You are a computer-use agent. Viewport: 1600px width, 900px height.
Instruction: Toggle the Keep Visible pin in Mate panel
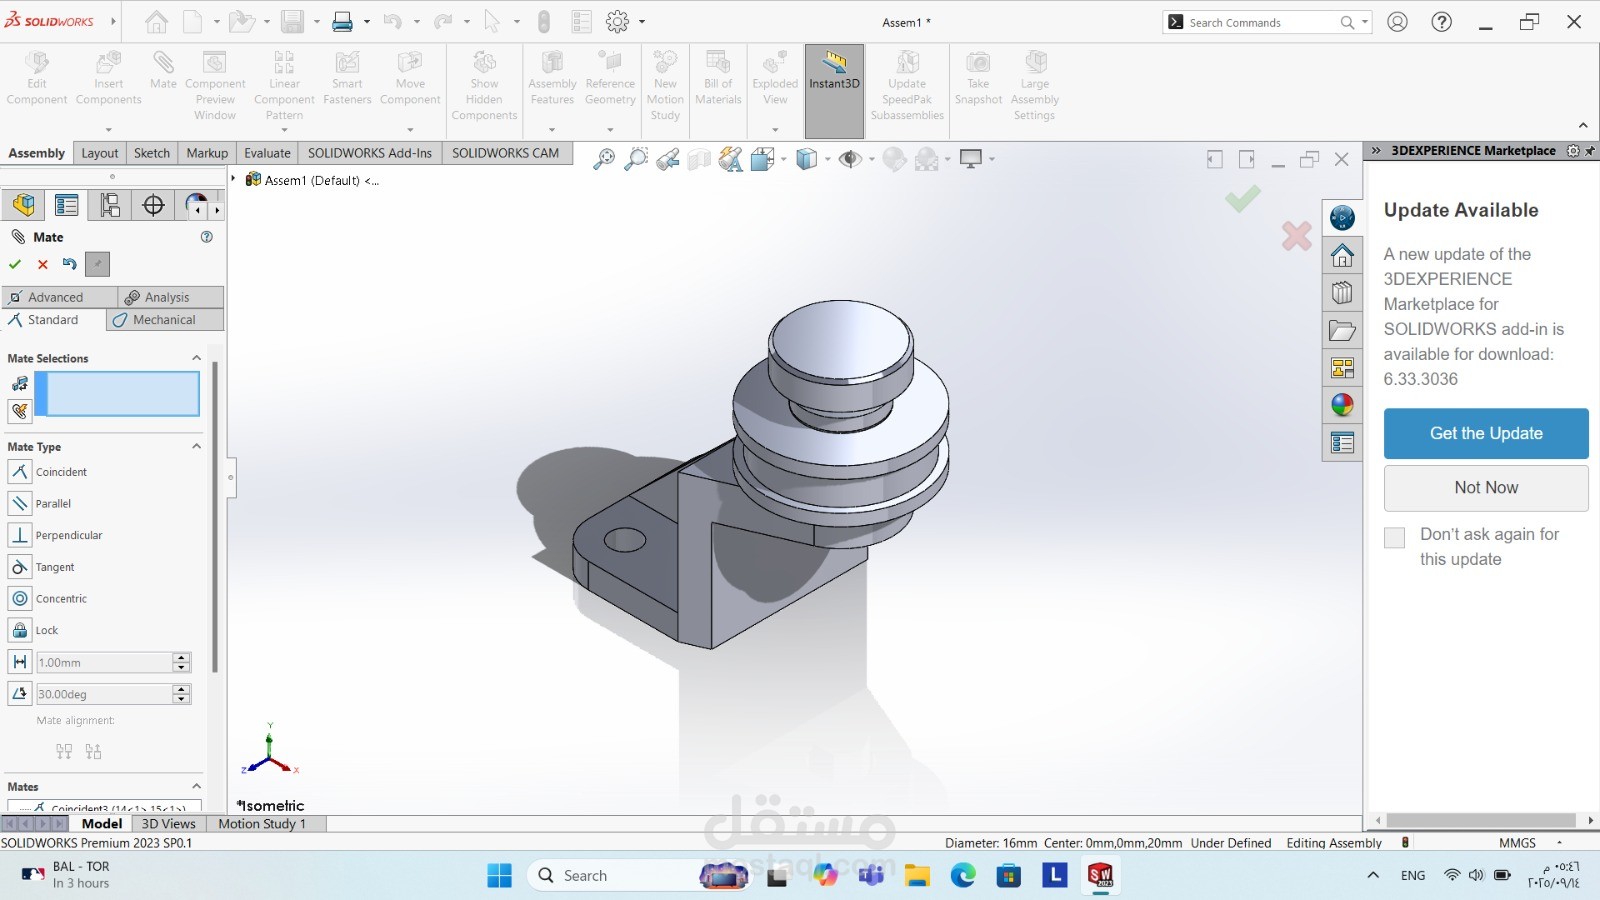pyautogui.click(x=97, y=264)
